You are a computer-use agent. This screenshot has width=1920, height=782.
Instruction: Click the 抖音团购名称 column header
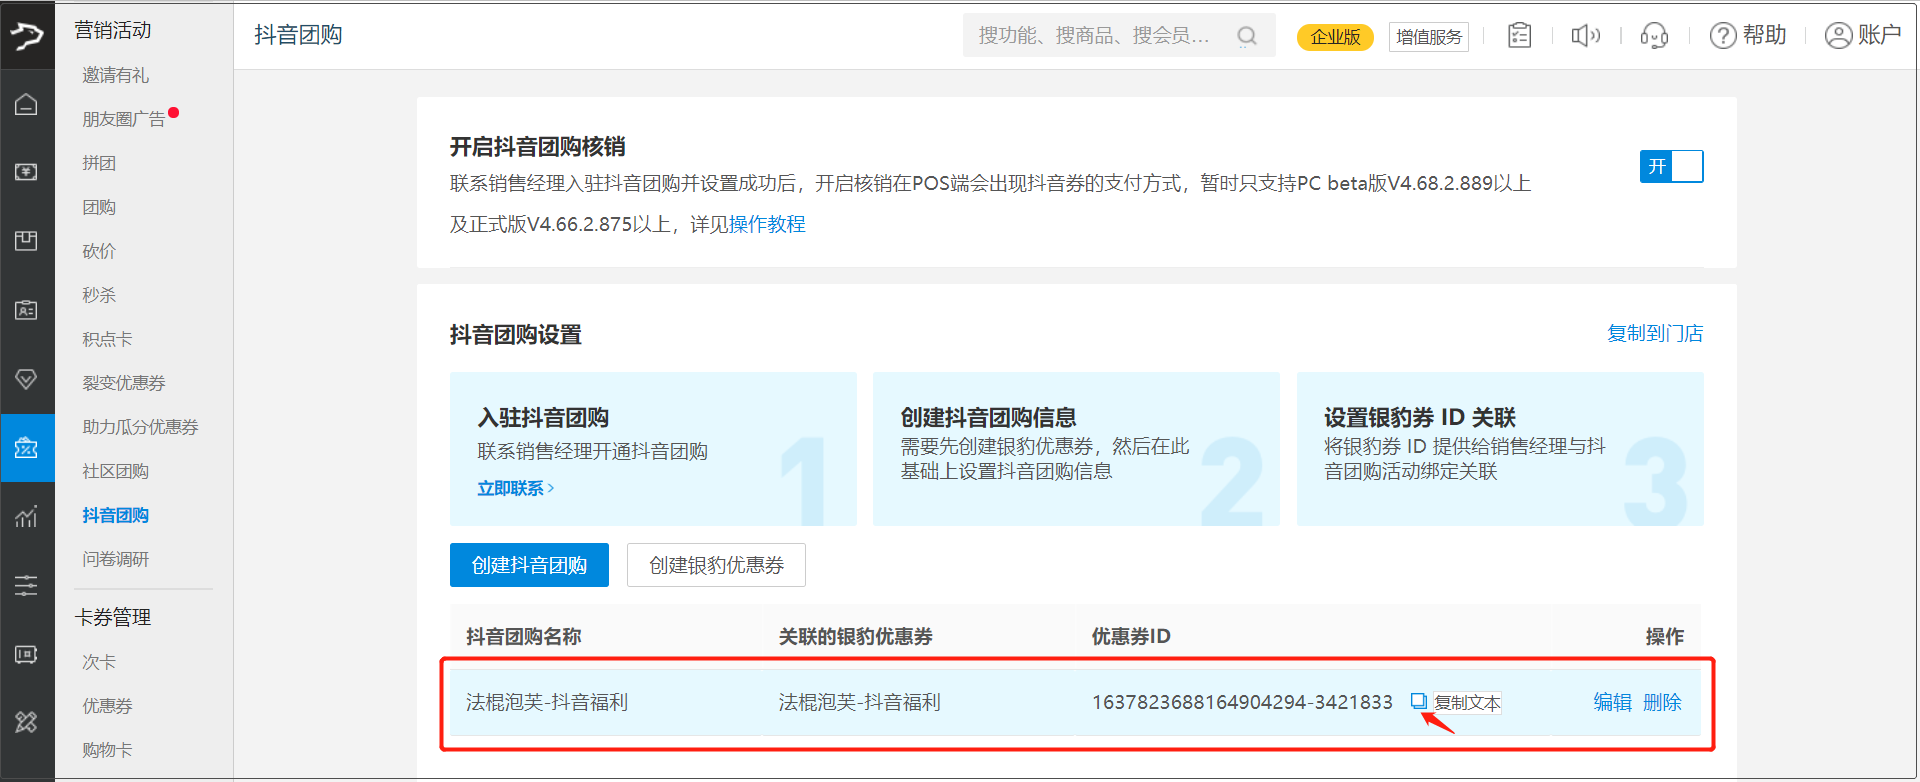[523, 636]
